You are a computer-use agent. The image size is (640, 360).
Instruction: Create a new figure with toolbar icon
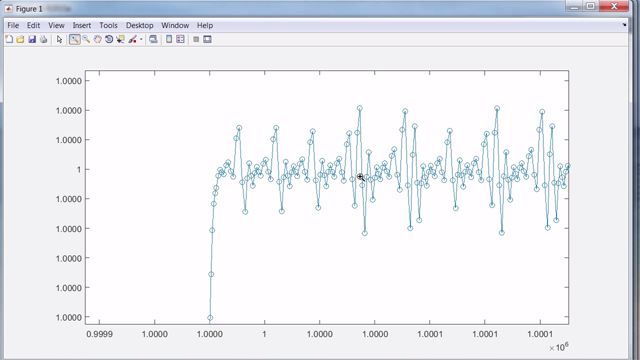pyautogui.click(x=9, y=39)
